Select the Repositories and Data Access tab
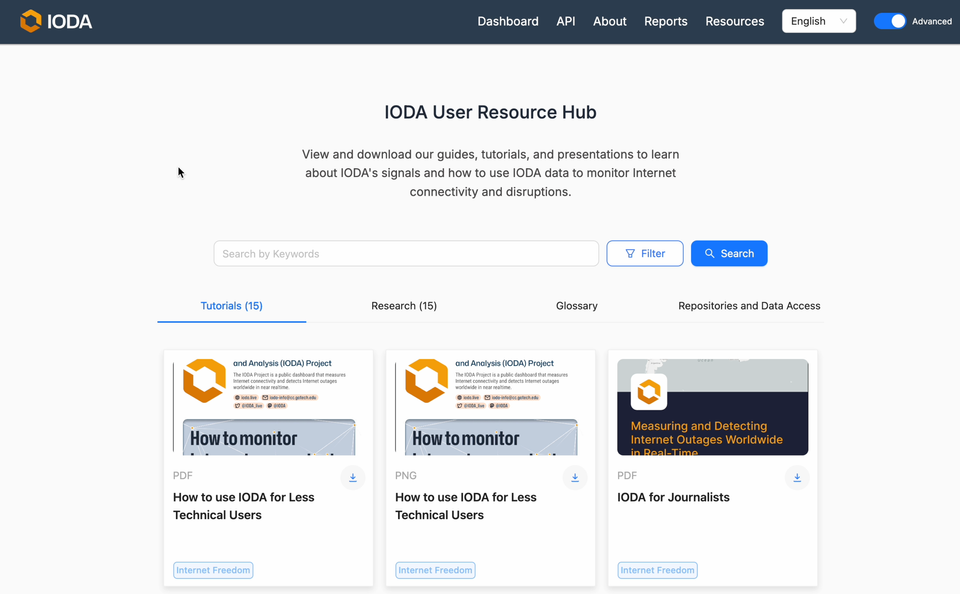 (749, 306)
